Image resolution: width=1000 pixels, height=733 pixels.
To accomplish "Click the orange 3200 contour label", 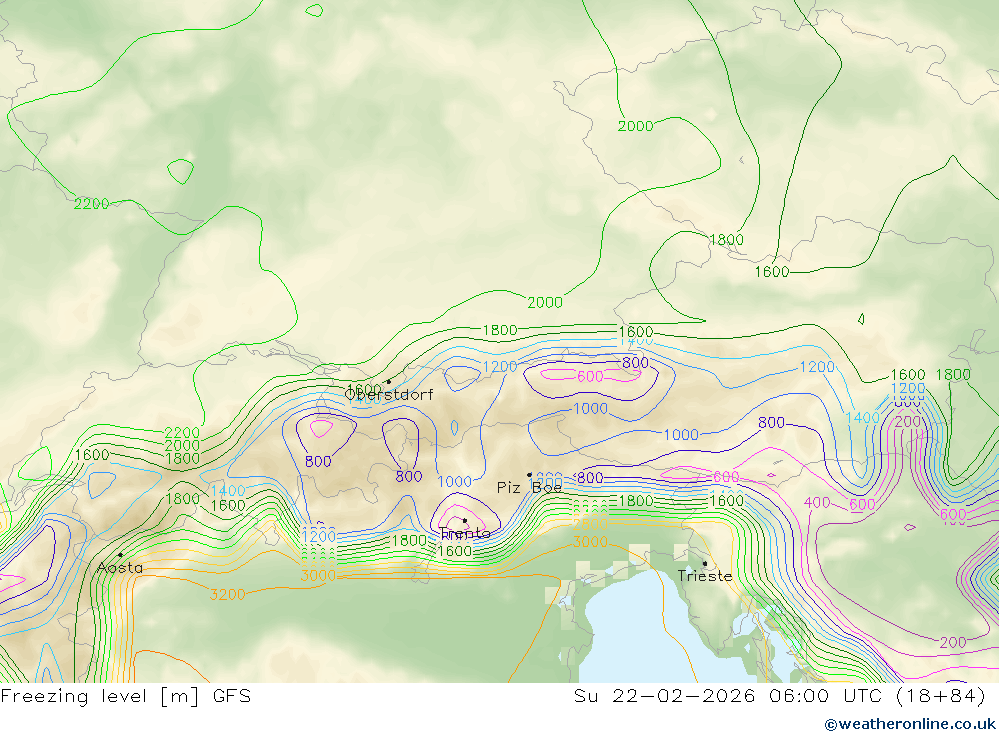I will click(228, 595).
